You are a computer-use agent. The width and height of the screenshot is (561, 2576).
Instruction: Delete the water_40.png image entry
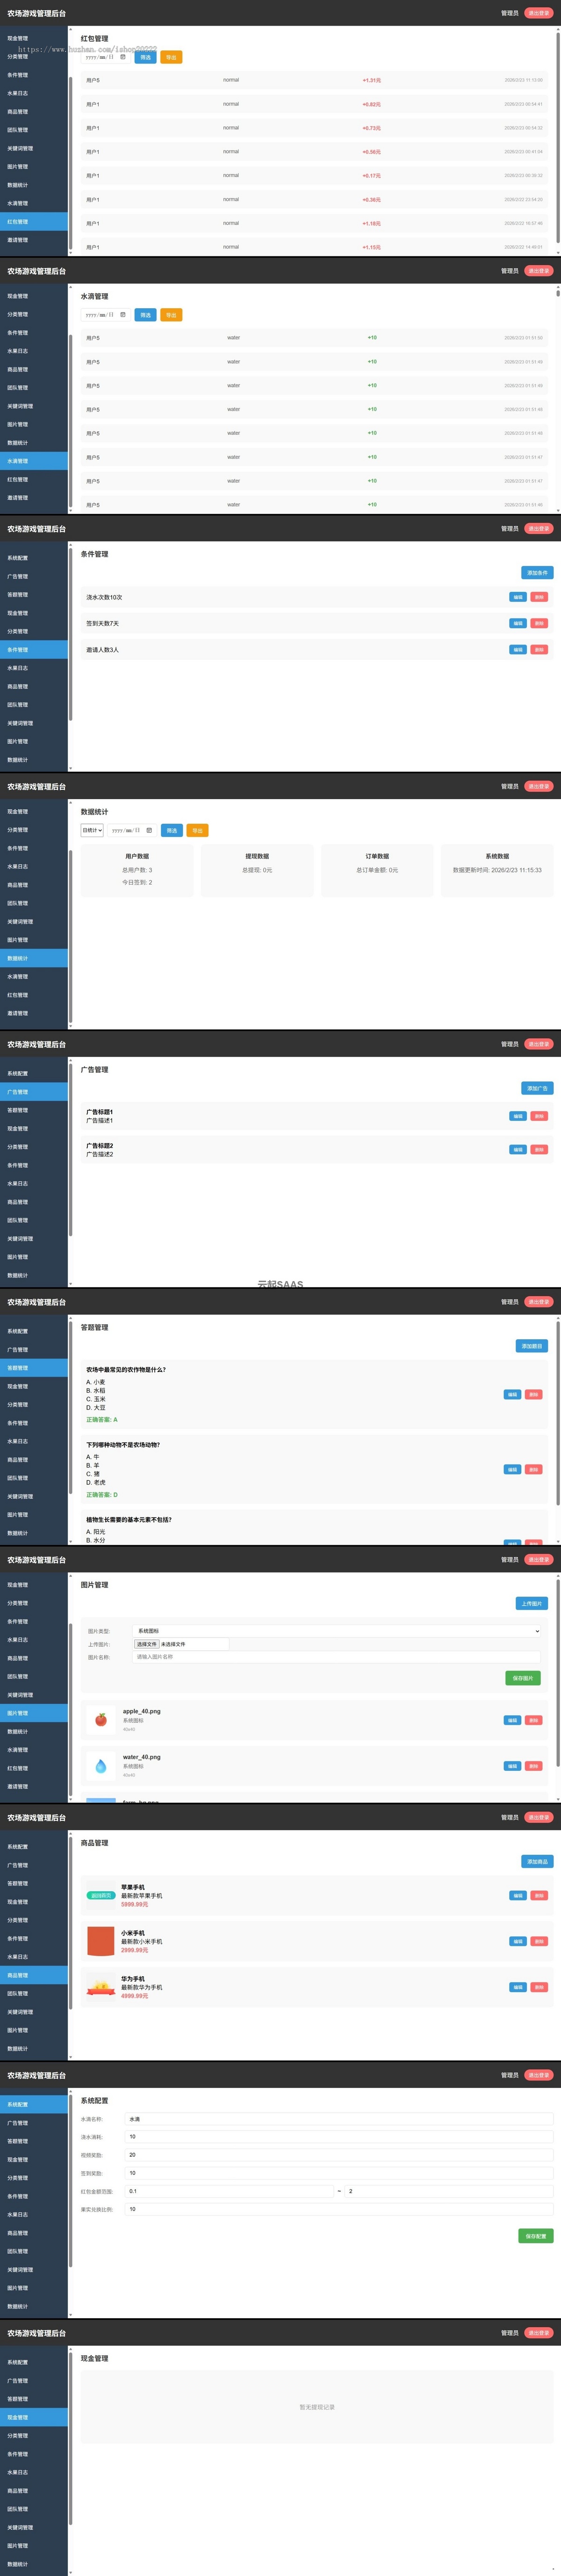click(533, 1766)
